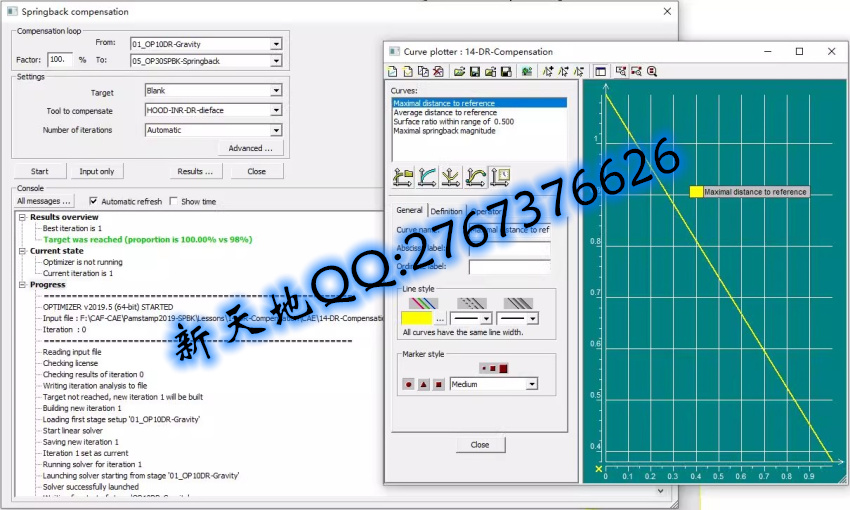Uncheck the Automatic refresh checkbox

pyautogui.click(x=94, y=201)
